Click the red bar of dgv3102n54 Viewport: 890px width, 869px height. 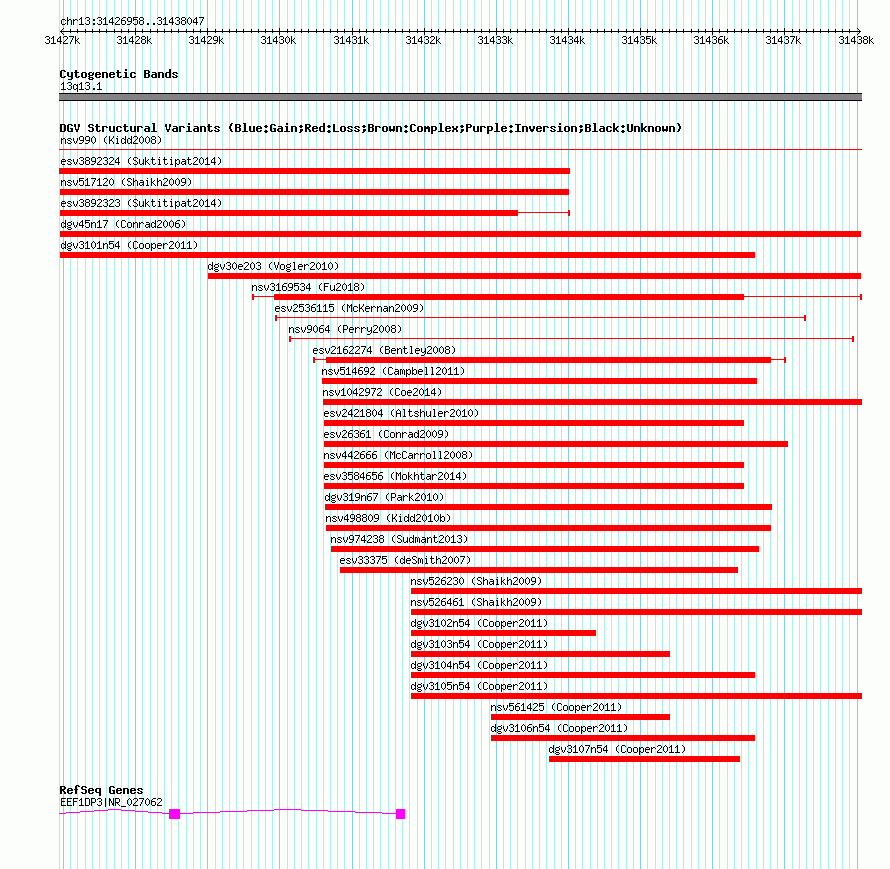coord(503,633)
